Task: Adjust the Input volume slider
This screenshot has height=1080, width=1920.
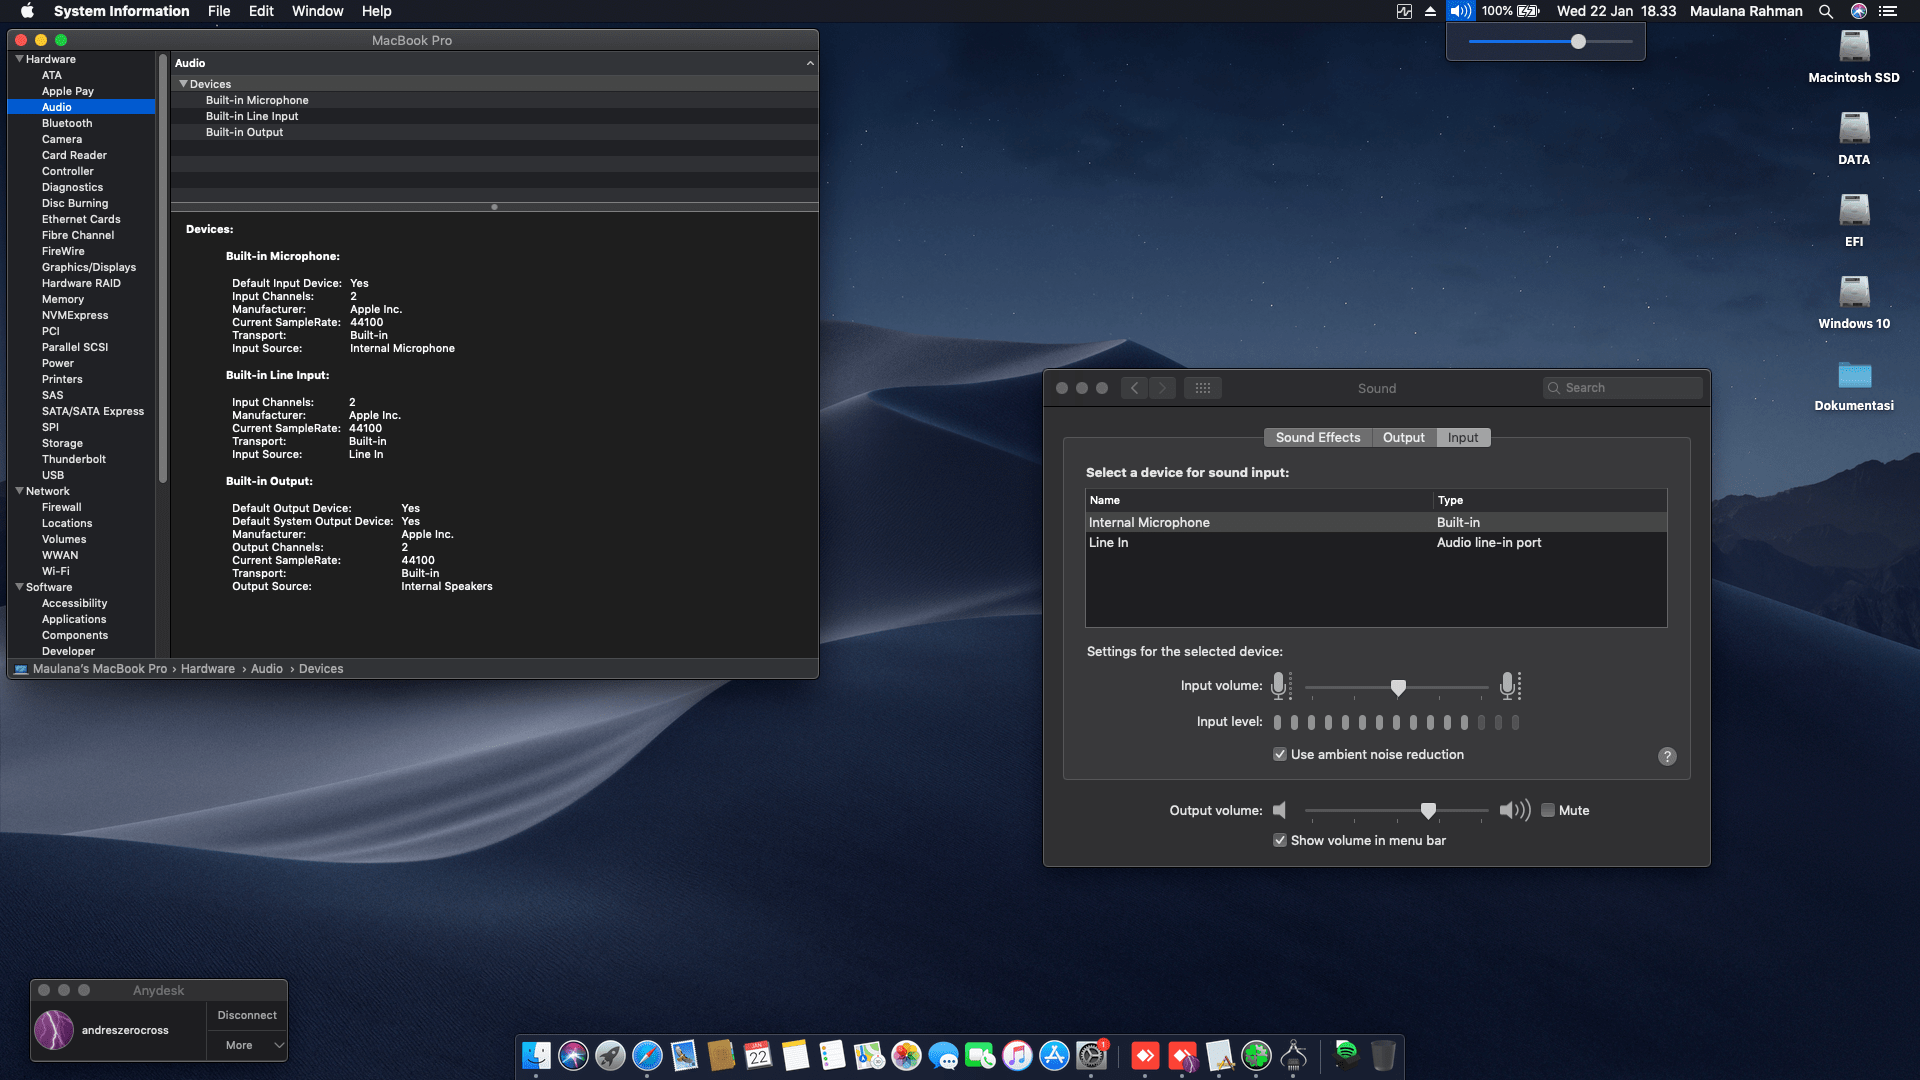Action: [x=1398, y=686]
